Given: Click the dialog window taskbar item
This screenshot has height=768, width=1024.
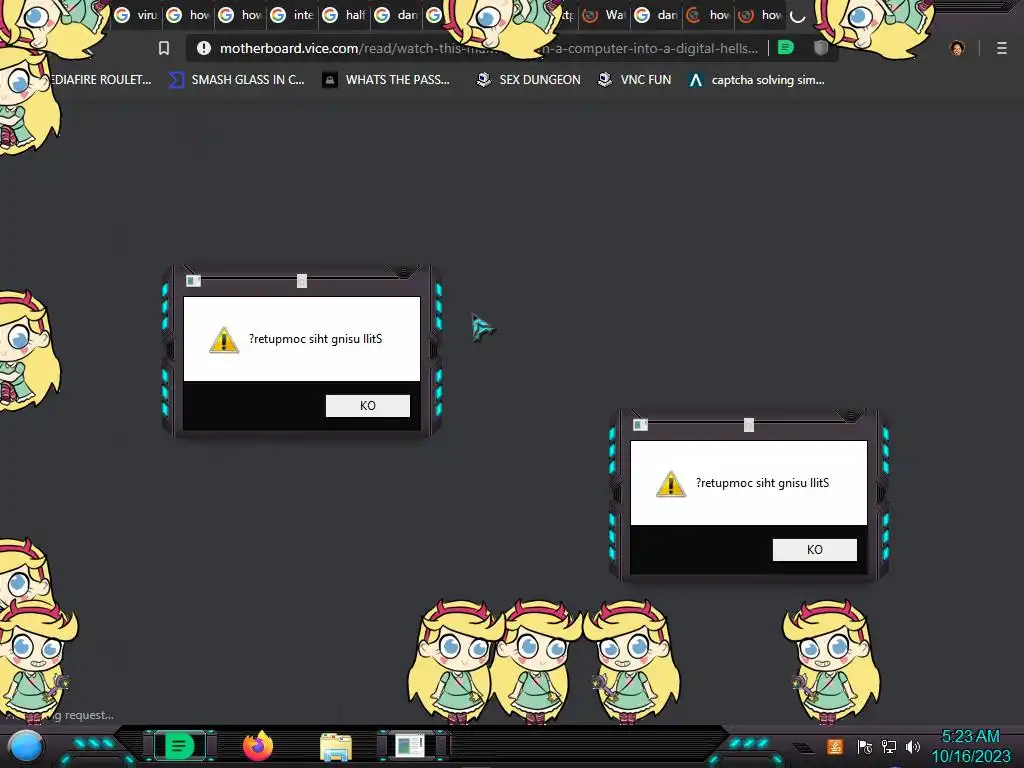Looking at the screenshot, I should (410, 746).
